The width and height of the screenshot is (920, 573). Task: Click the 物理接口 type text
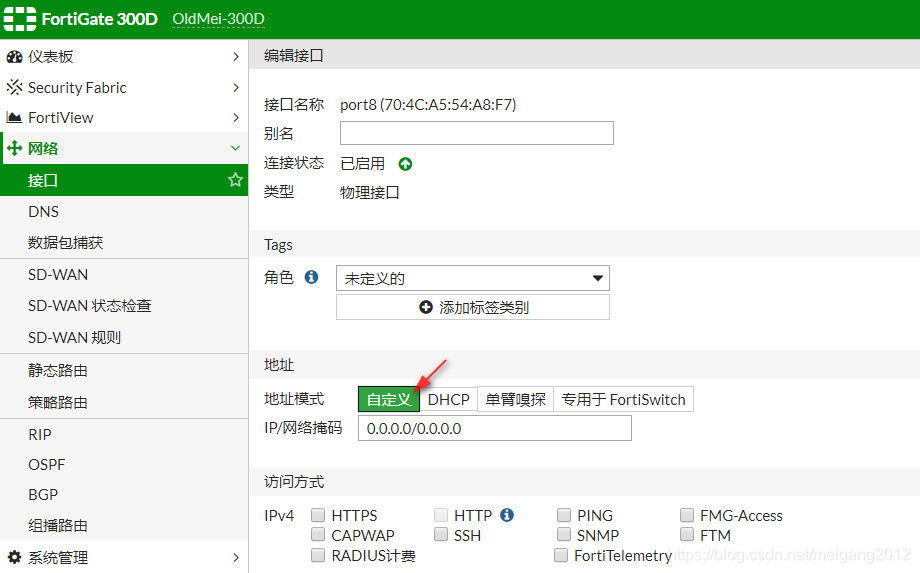370,192
